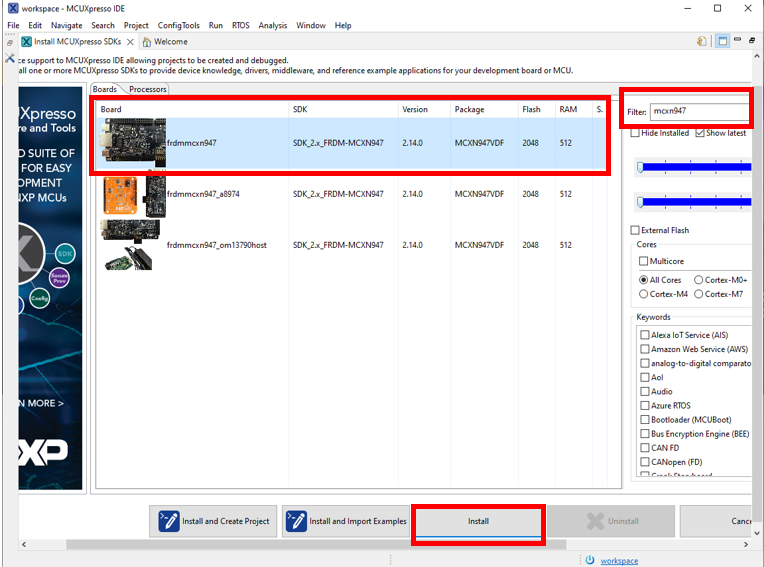Switch to the Processors tab
764x567 pixels.
click(x=147, y=89)
